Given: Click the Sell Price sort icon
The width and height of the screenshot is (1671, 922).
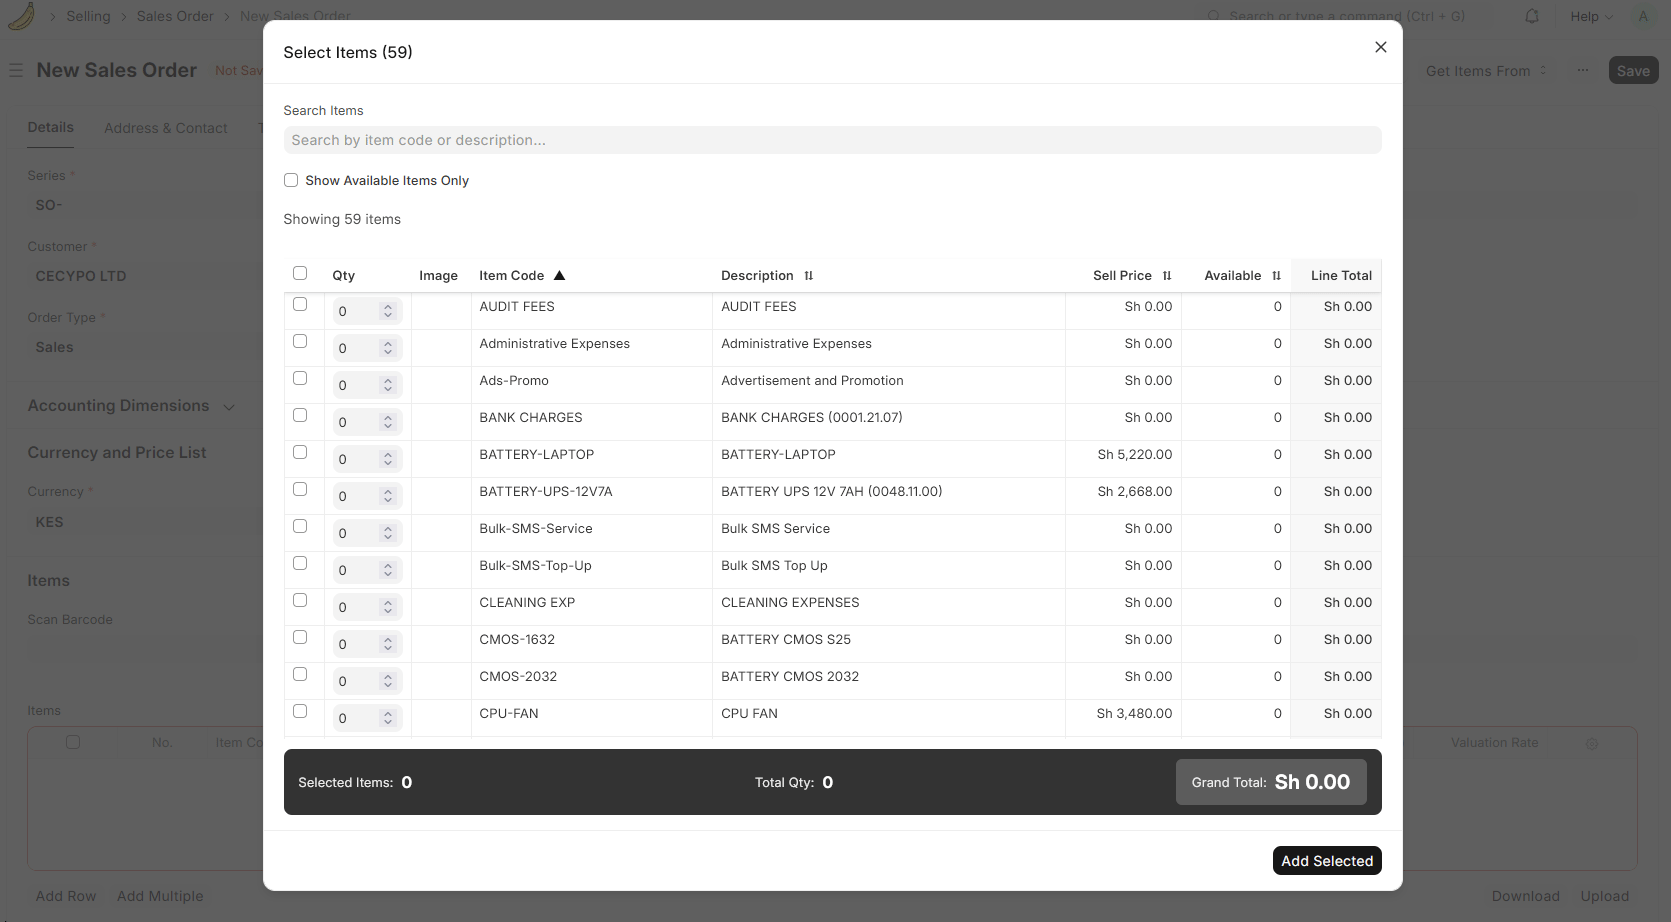Looking at the screenshot, I should click(1166, 276).
